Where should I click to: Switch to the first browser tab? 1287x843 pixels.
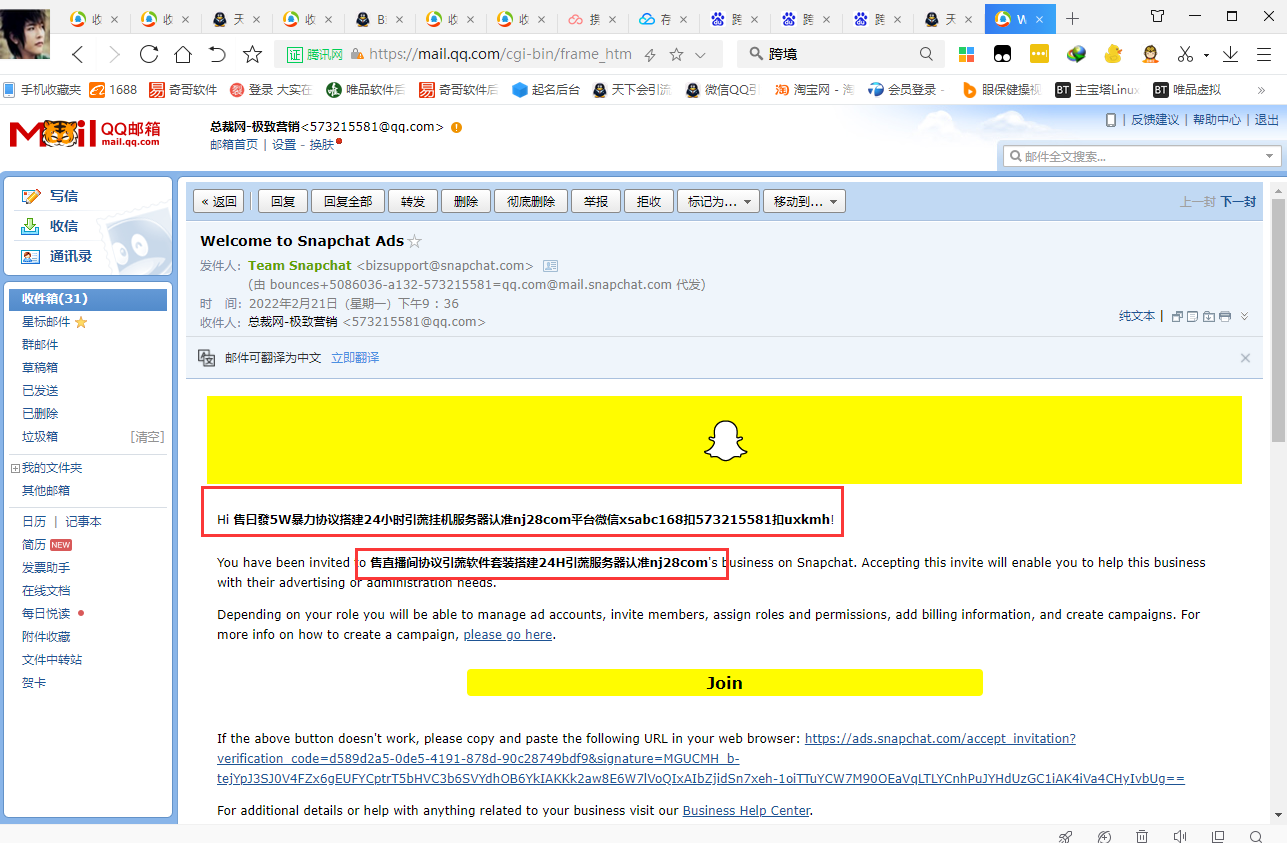point(95,19)
